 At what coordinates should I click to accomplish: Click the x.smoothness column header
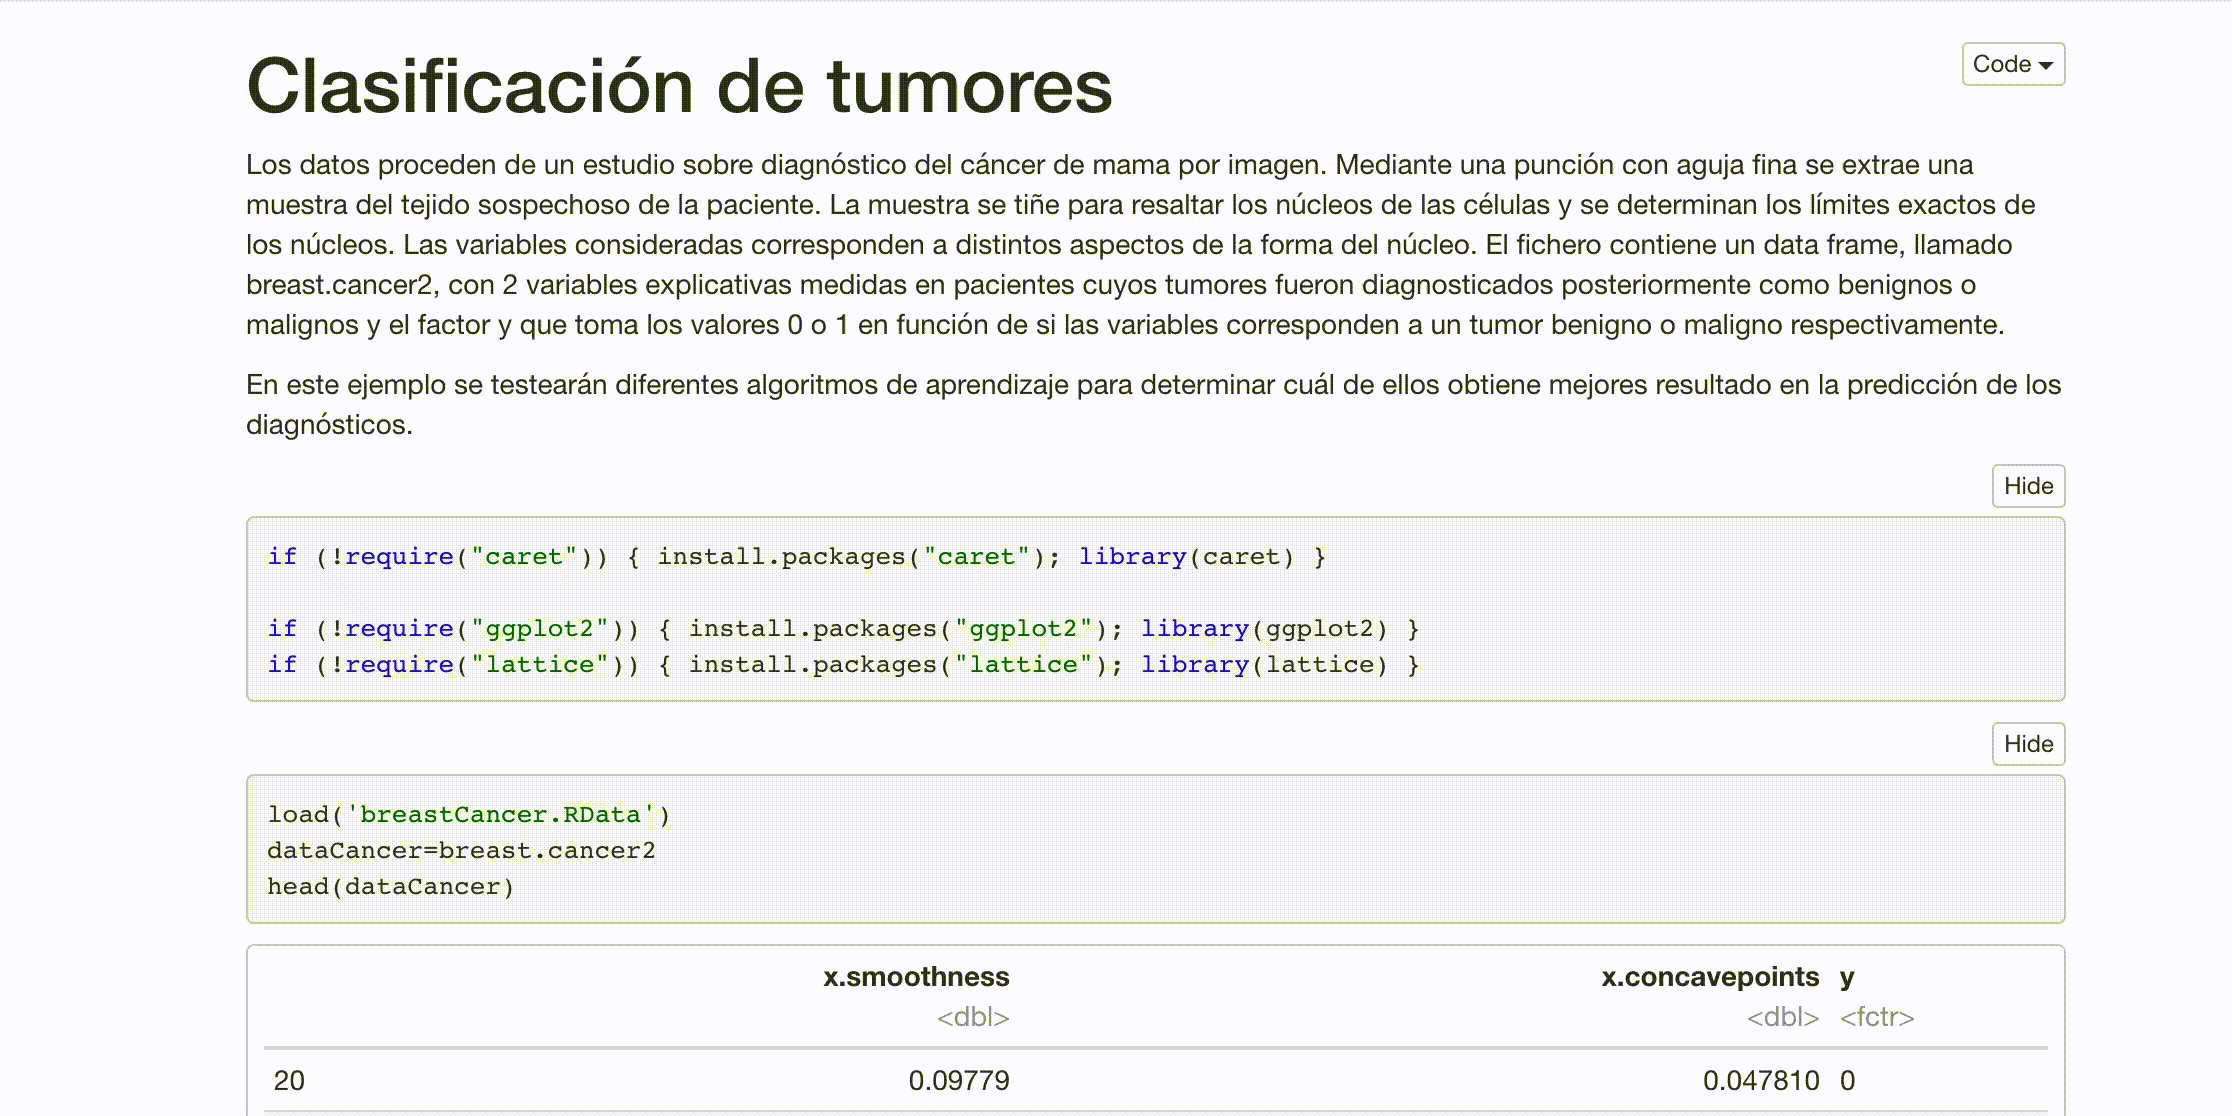(x=915, y=977)
